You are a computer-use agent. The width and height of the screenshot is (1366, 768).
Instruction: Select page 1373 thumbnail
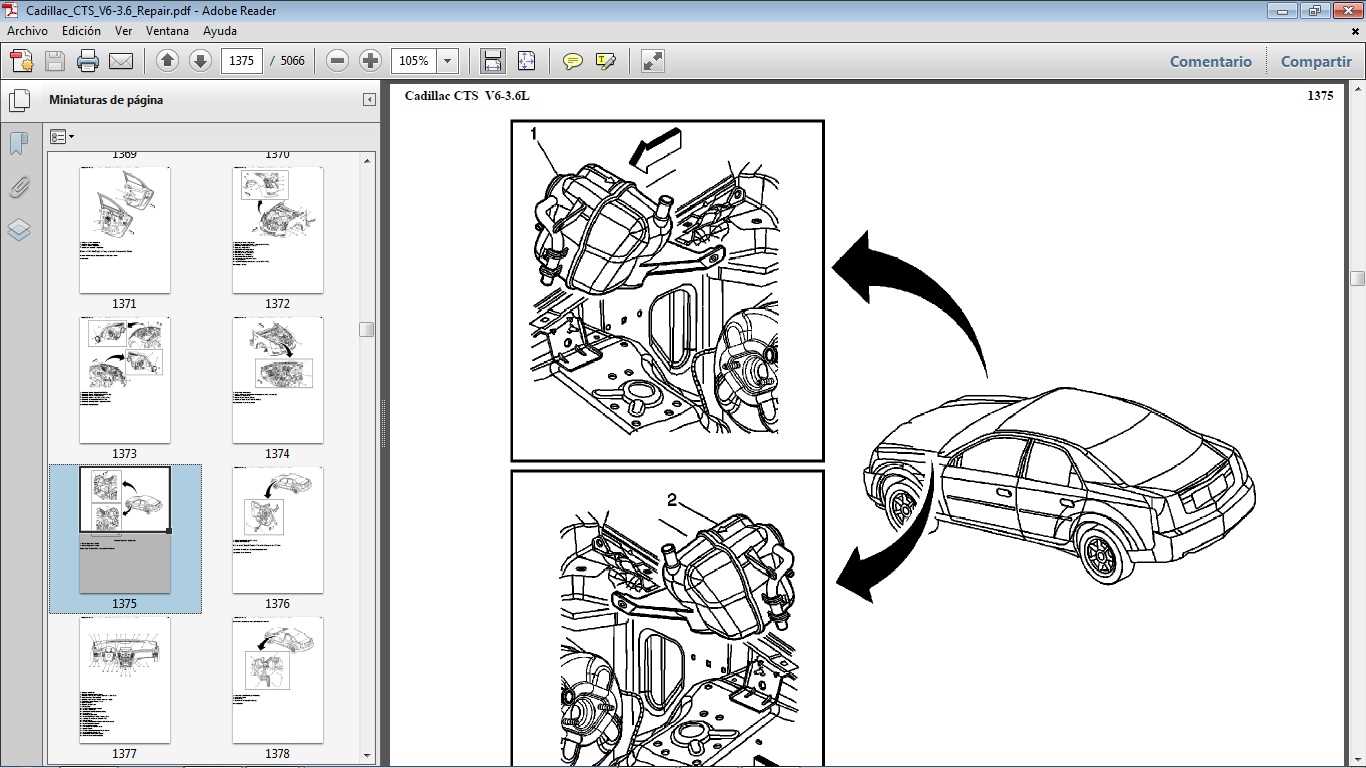125,380
